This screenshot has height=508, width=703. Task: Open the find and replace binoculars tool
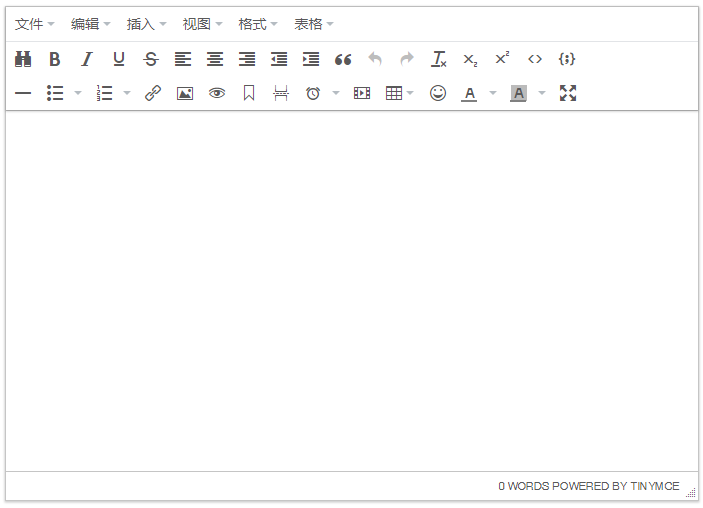click(23, 59)
